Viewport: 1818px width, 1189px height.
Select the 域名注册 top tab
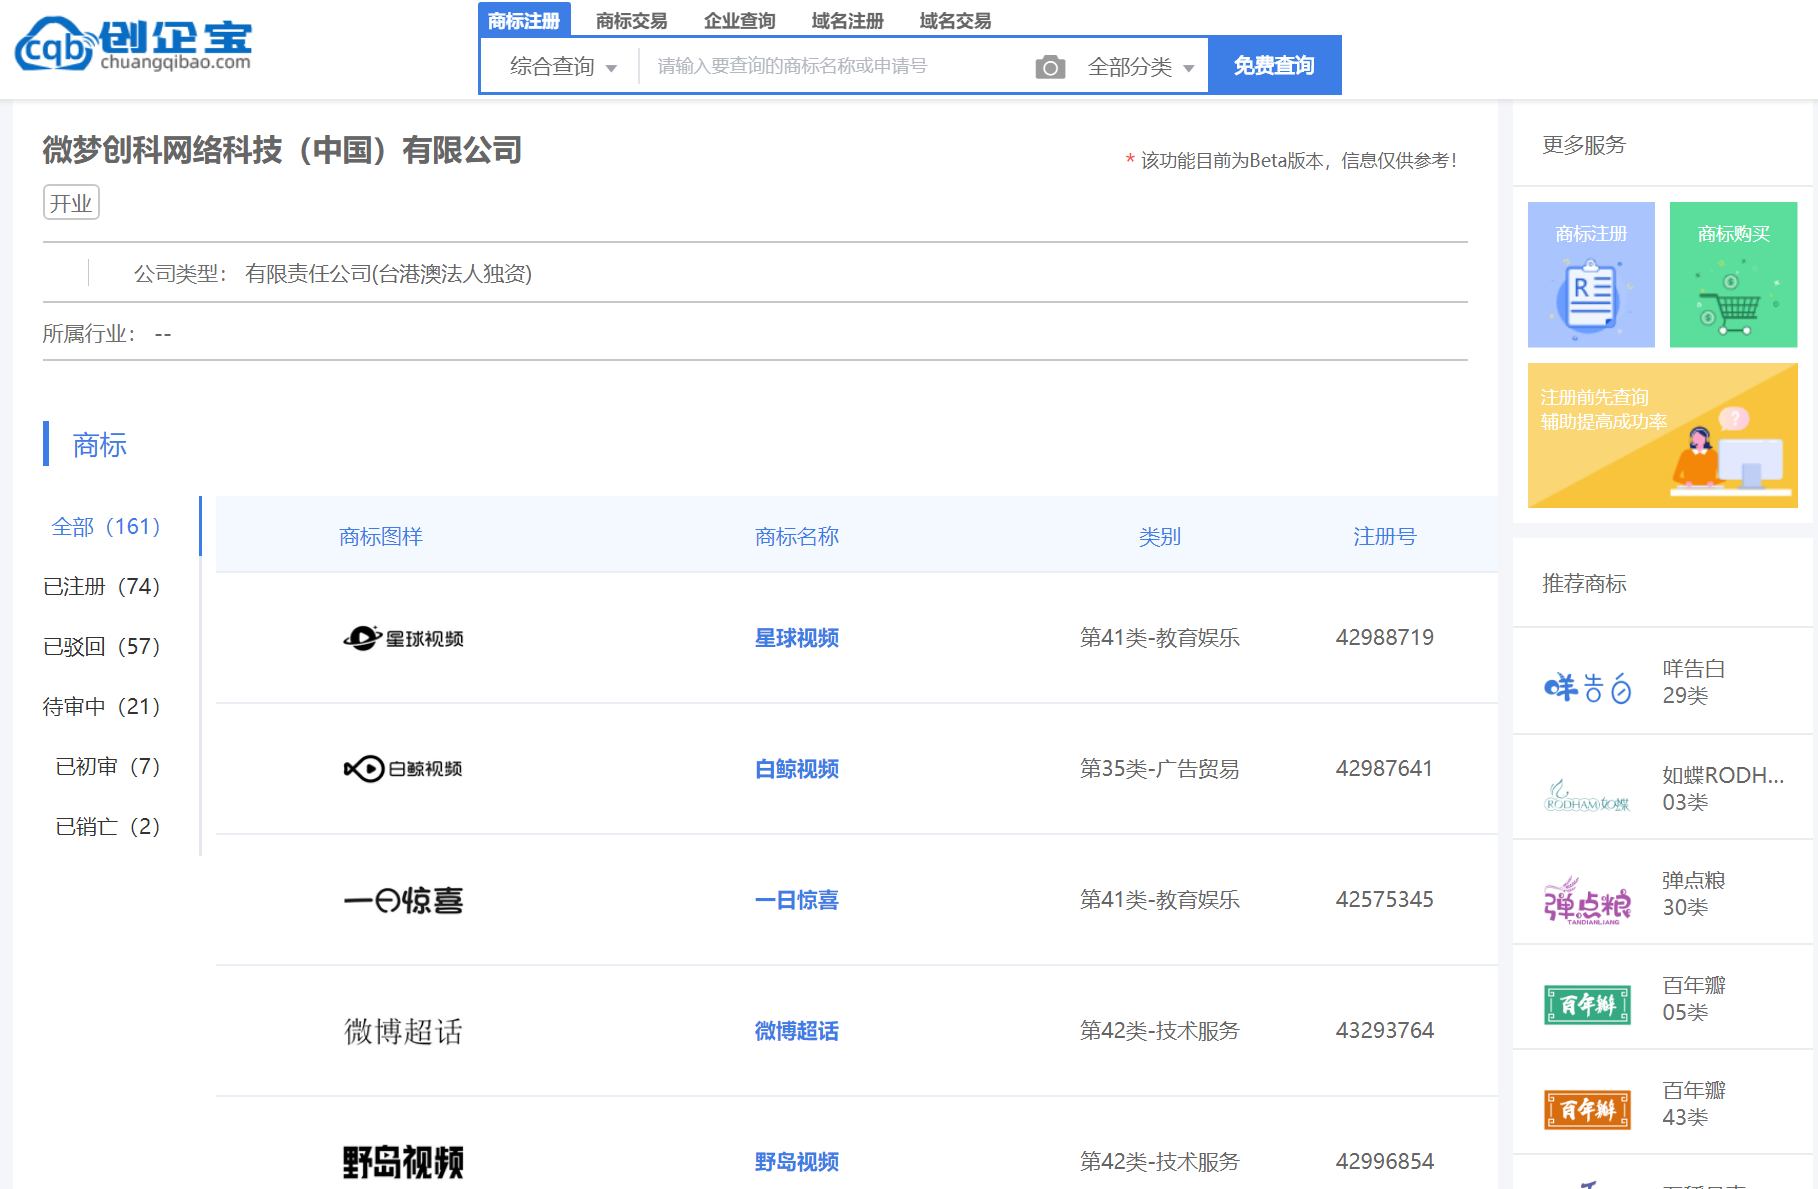click(x=847, y=20)
